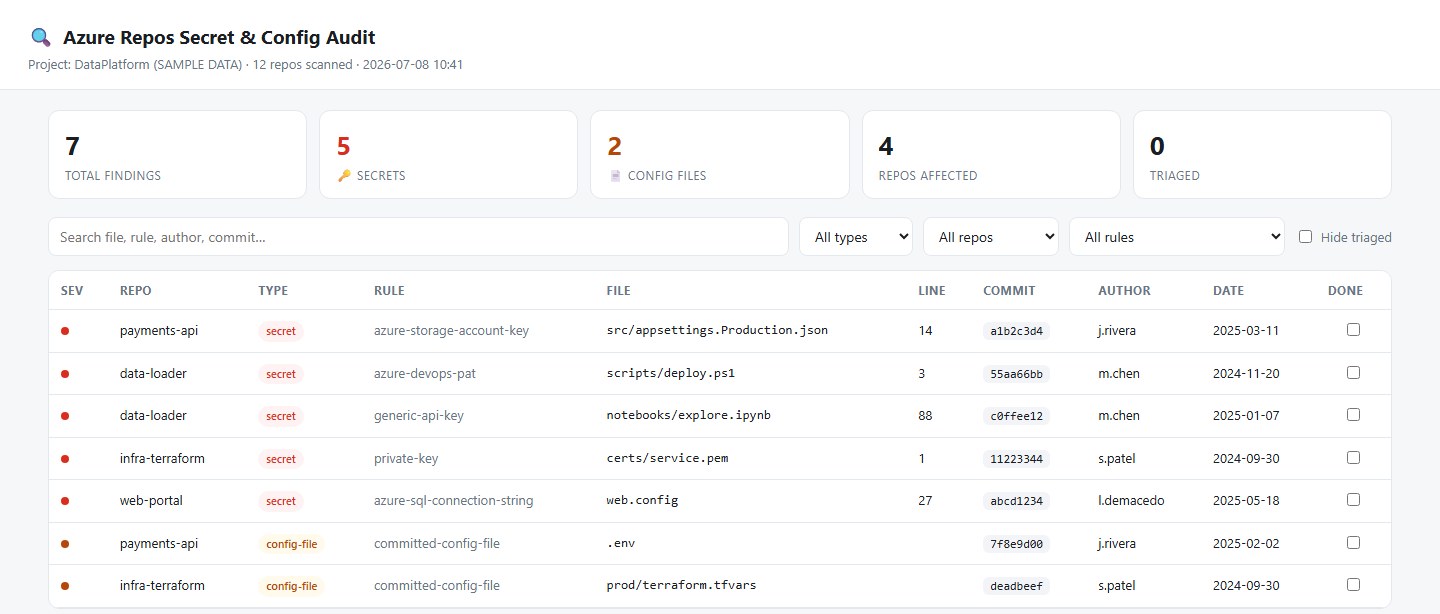Click file src/appsettings.Production.json
The height and width of the screenshot is (614, 1440).
[717, 330]
